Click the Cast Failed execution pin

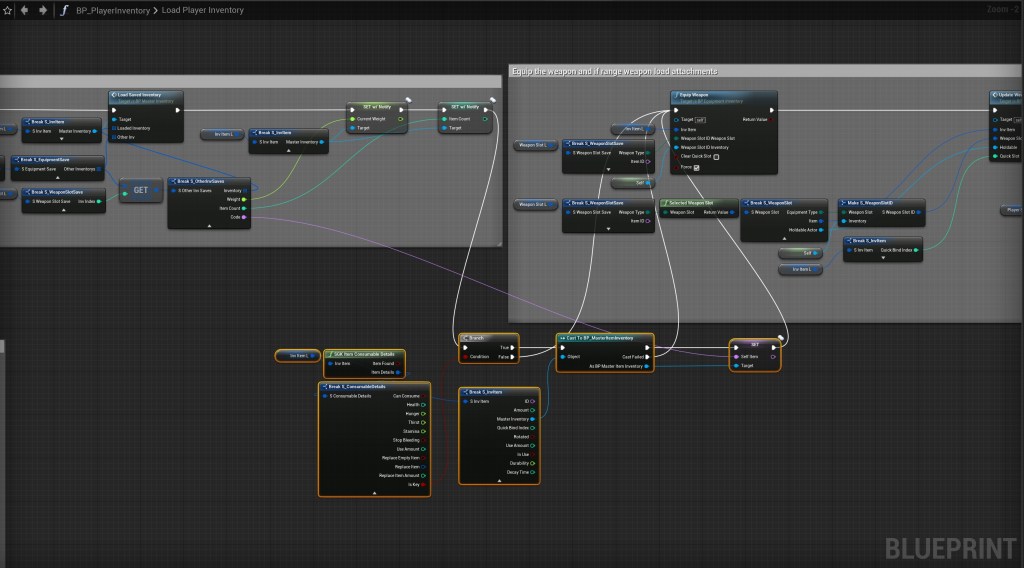tap(648, 357)
